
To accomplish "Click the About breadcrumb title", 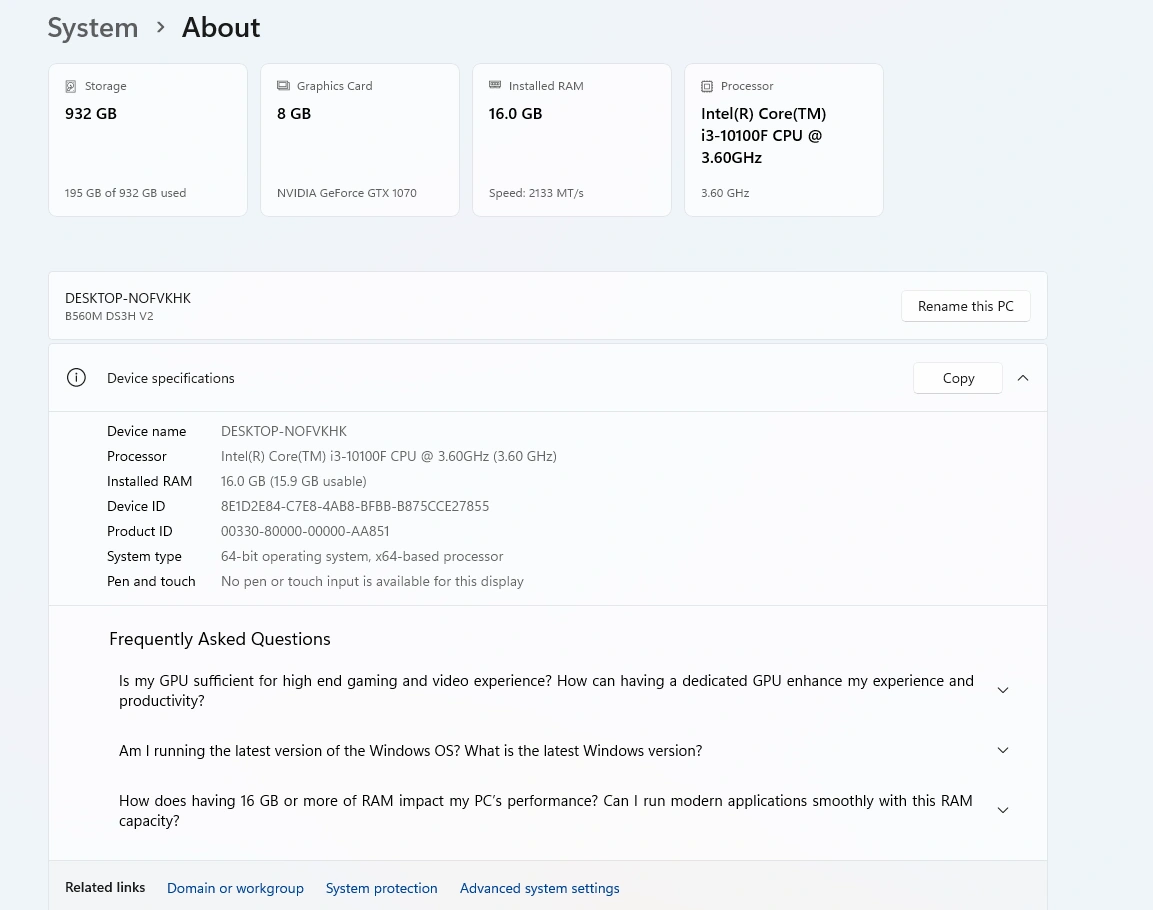I will click(x=221, y=28).
